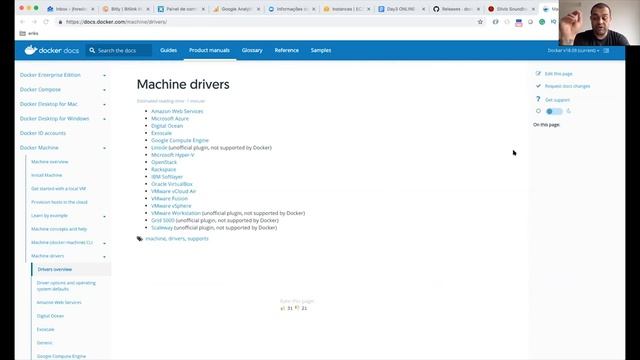Open the Amazon Web Services driver link
The image size is (640, 360).
(x=177, y=111)
